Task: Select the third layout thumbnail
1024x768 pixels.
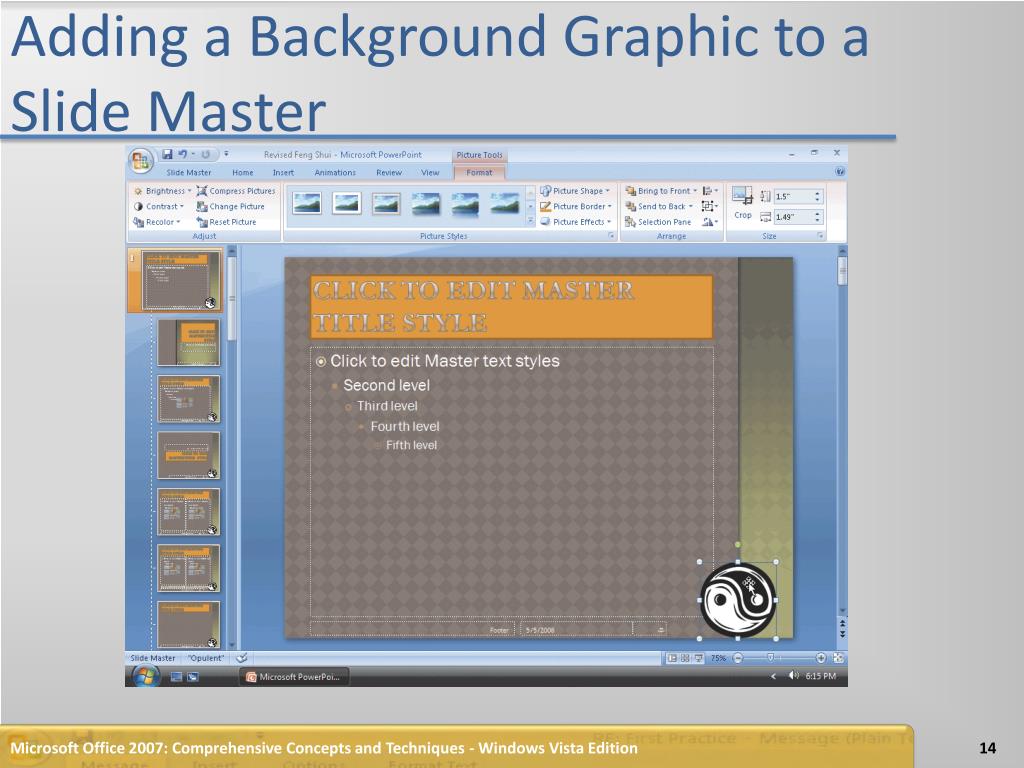Action: pos(189,399)
